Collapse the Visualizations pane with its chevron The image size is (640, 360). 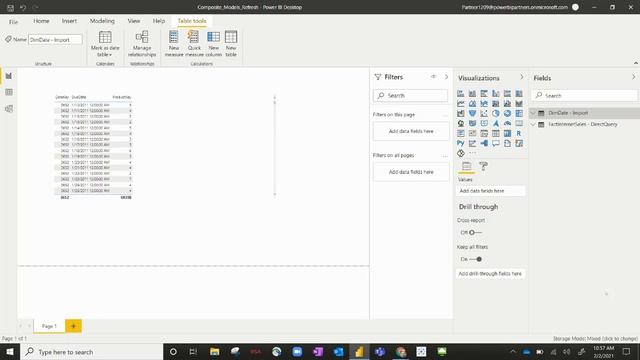click(x=521, y=77)
